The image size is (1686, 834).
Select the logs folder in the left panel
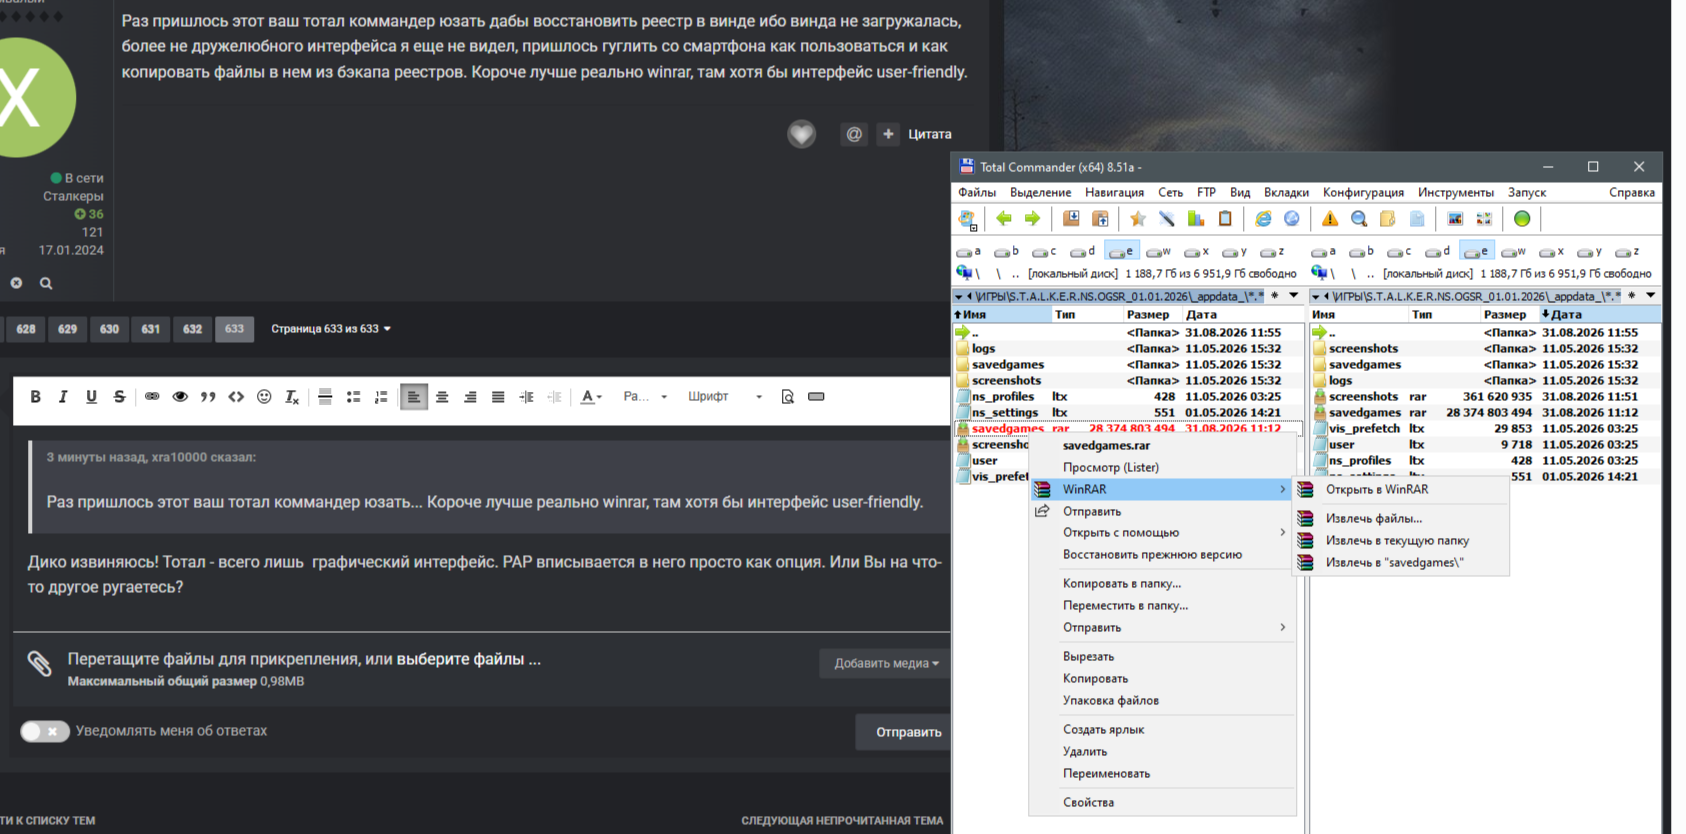(984, 349)
